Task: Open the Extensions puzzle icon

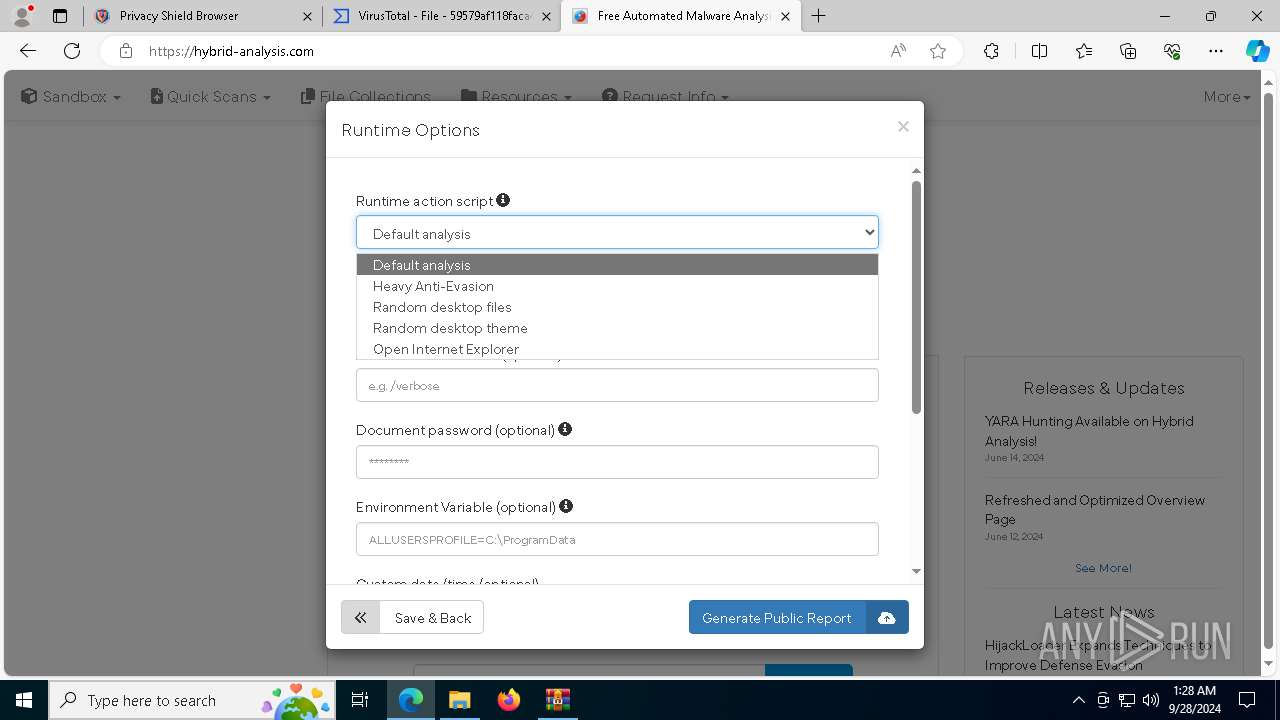Action: click(x=991, y=51)
